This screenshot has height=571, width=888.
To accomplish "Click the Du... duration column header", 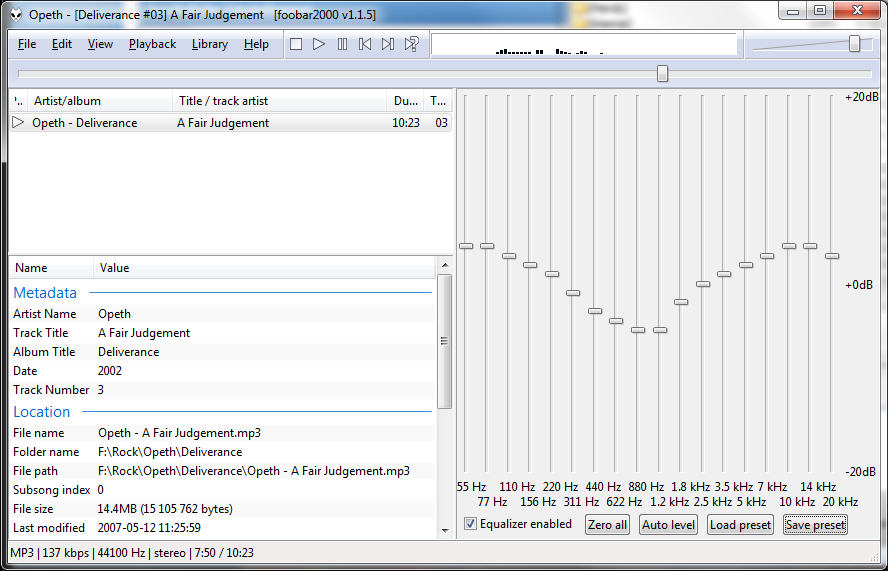I will click(405, 101).
